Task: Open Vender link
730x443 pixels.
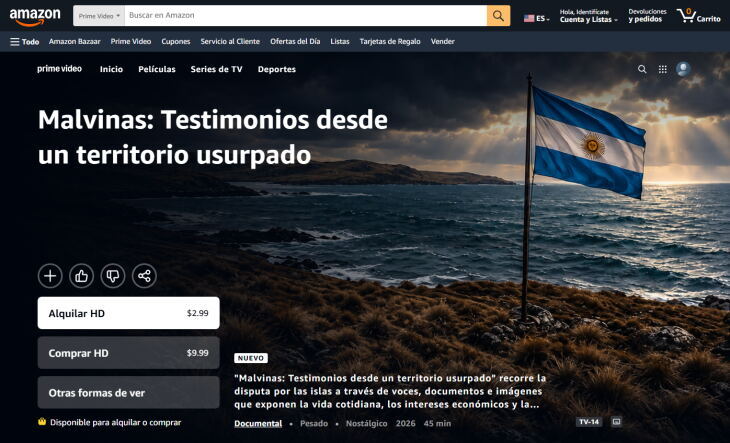Action: [x=443, y=41]
